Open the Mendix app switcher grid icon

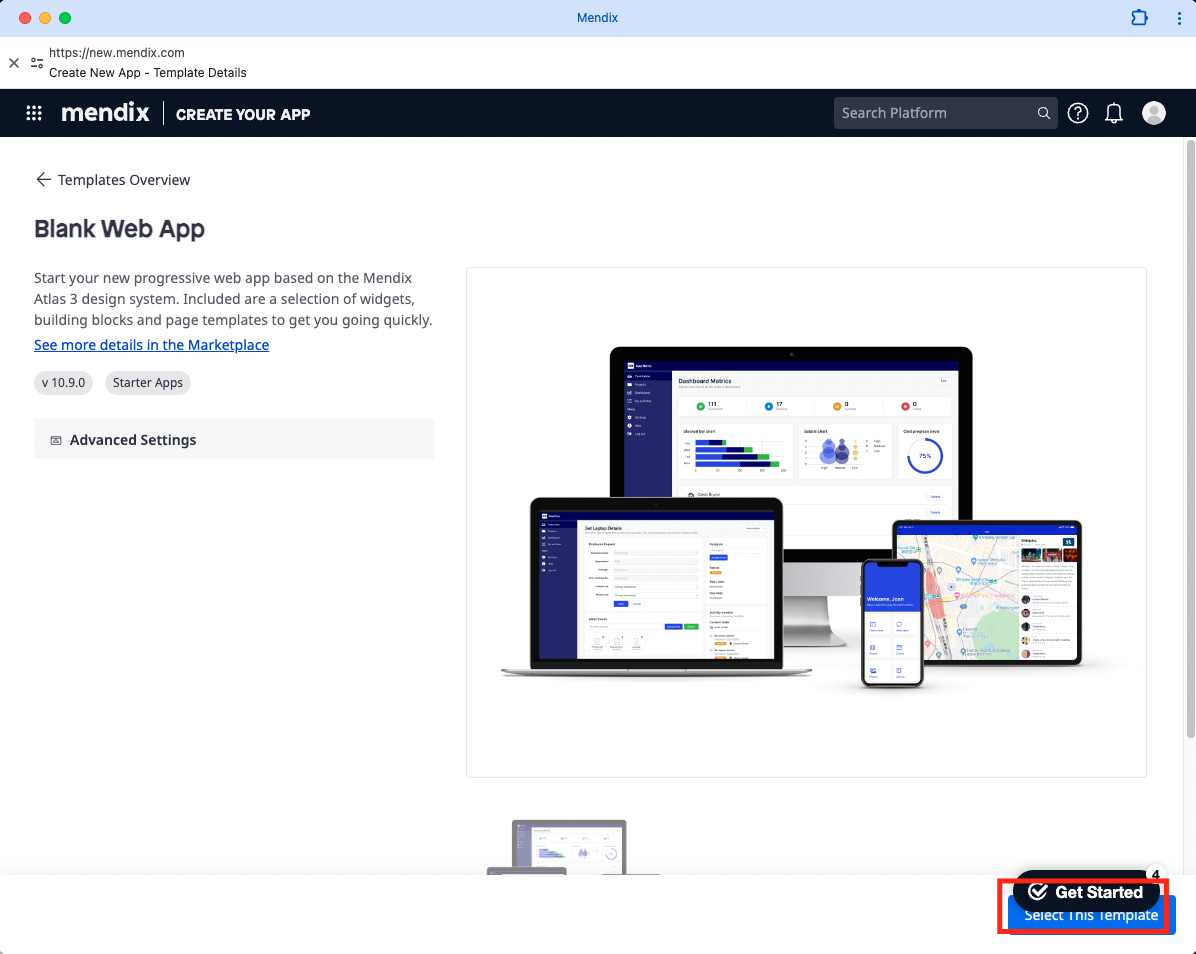click(x=34, y=114)
